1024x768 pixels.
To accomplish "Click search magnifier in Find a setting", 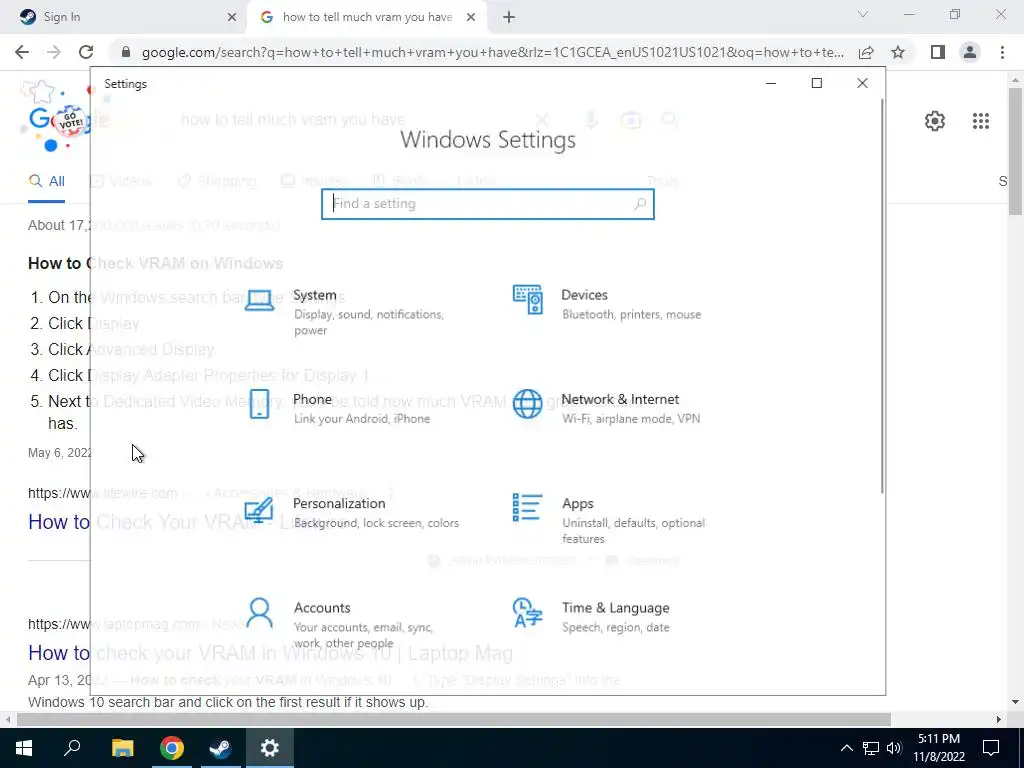I will pos(640,204).
